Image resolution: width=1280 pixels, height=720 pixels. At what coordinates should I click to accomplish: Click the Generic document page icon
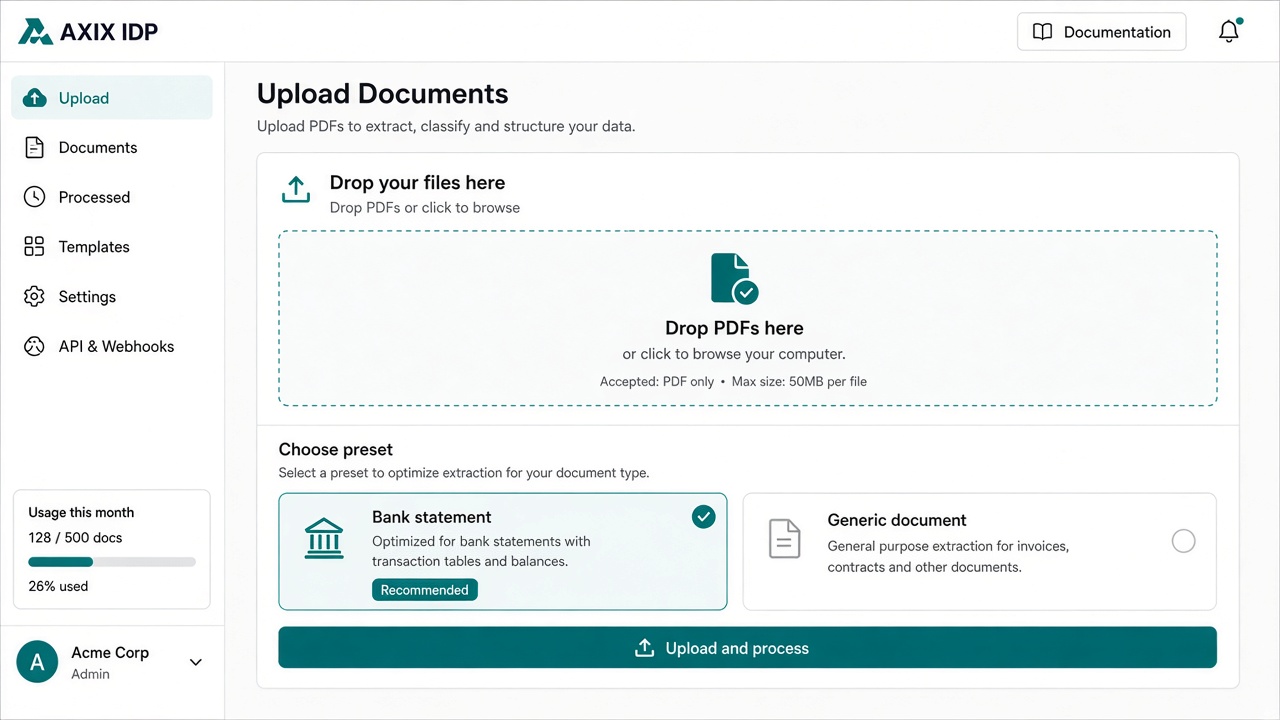[x=785, y=539]
